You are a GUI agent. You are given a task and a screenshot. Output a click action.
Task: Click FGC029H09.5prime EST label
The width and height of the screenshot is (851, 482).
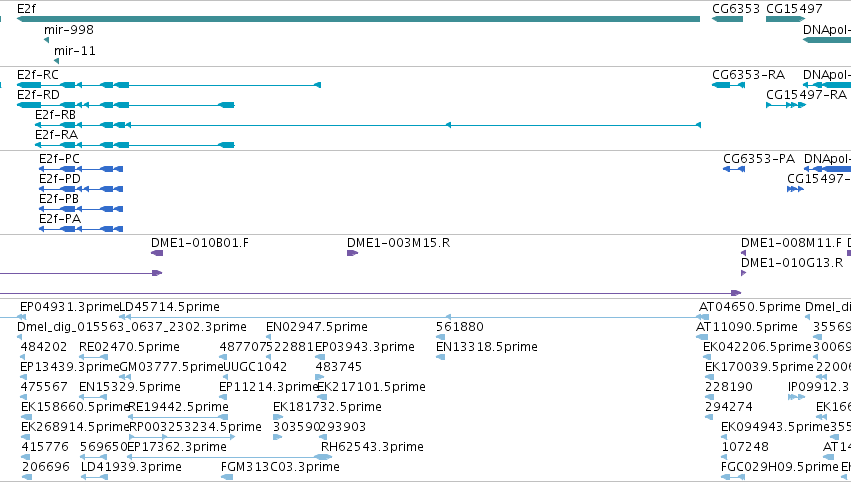780,467
